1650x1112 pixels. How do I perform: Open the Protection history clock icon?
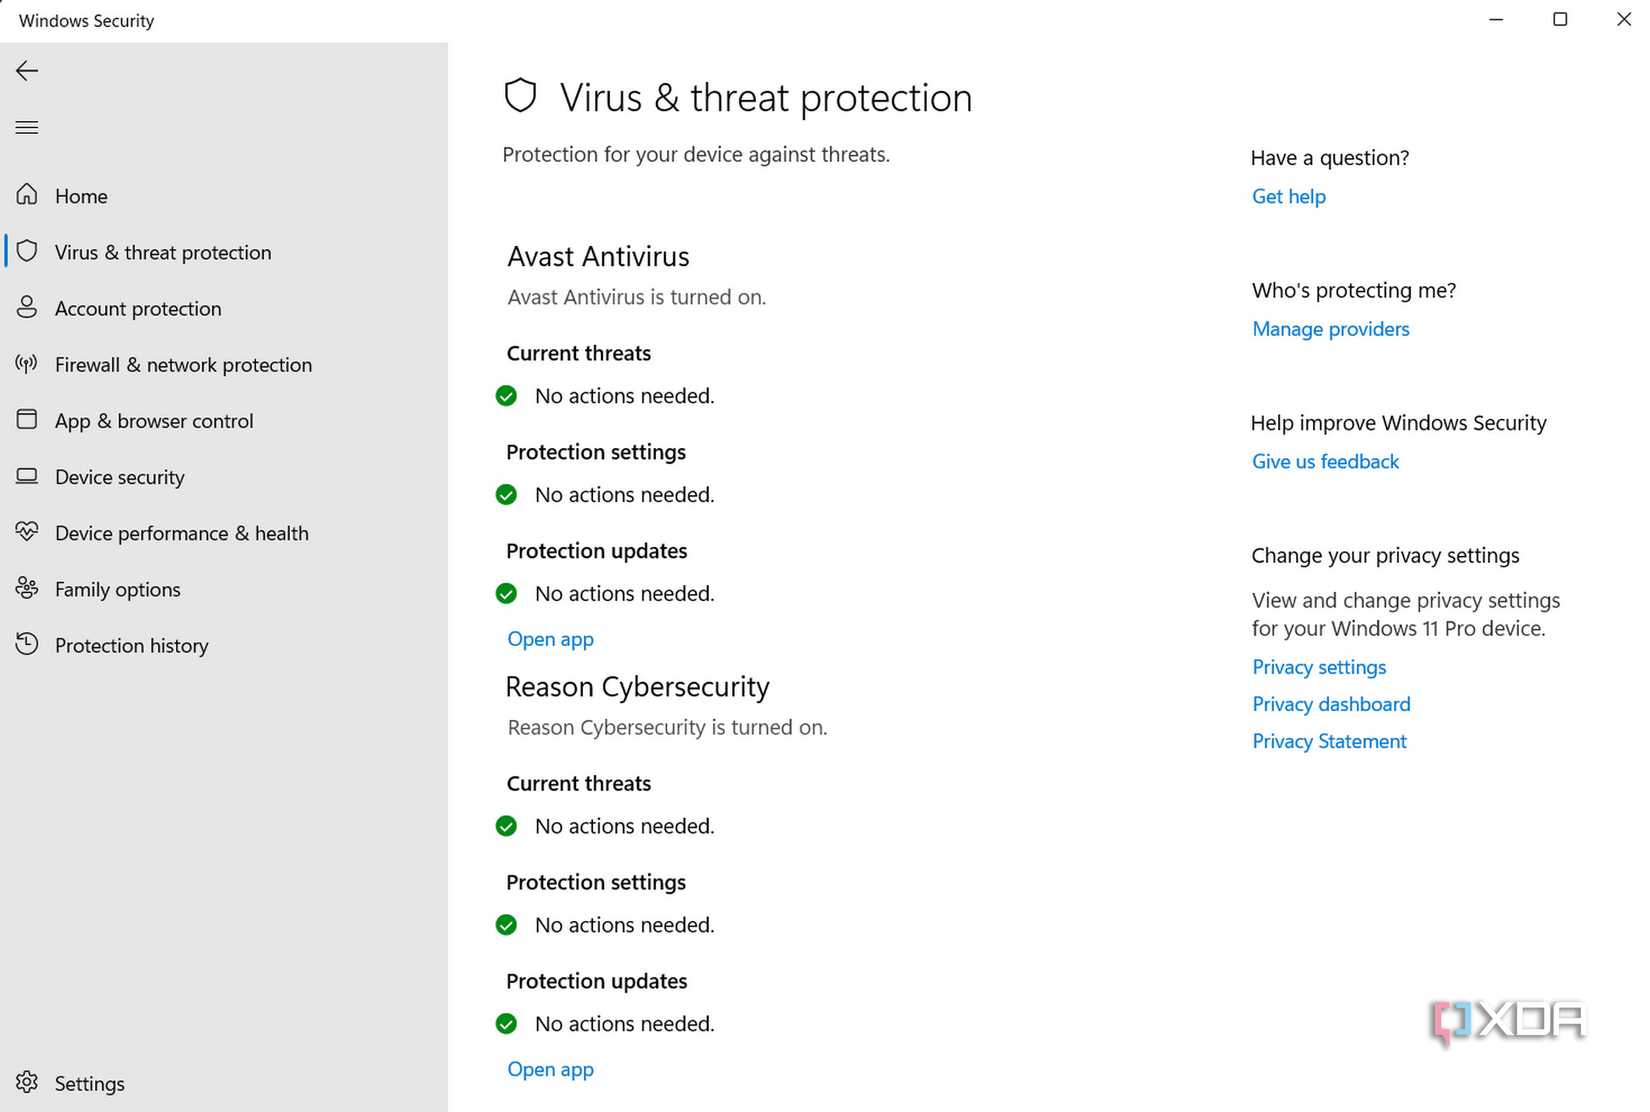(27, 644)
